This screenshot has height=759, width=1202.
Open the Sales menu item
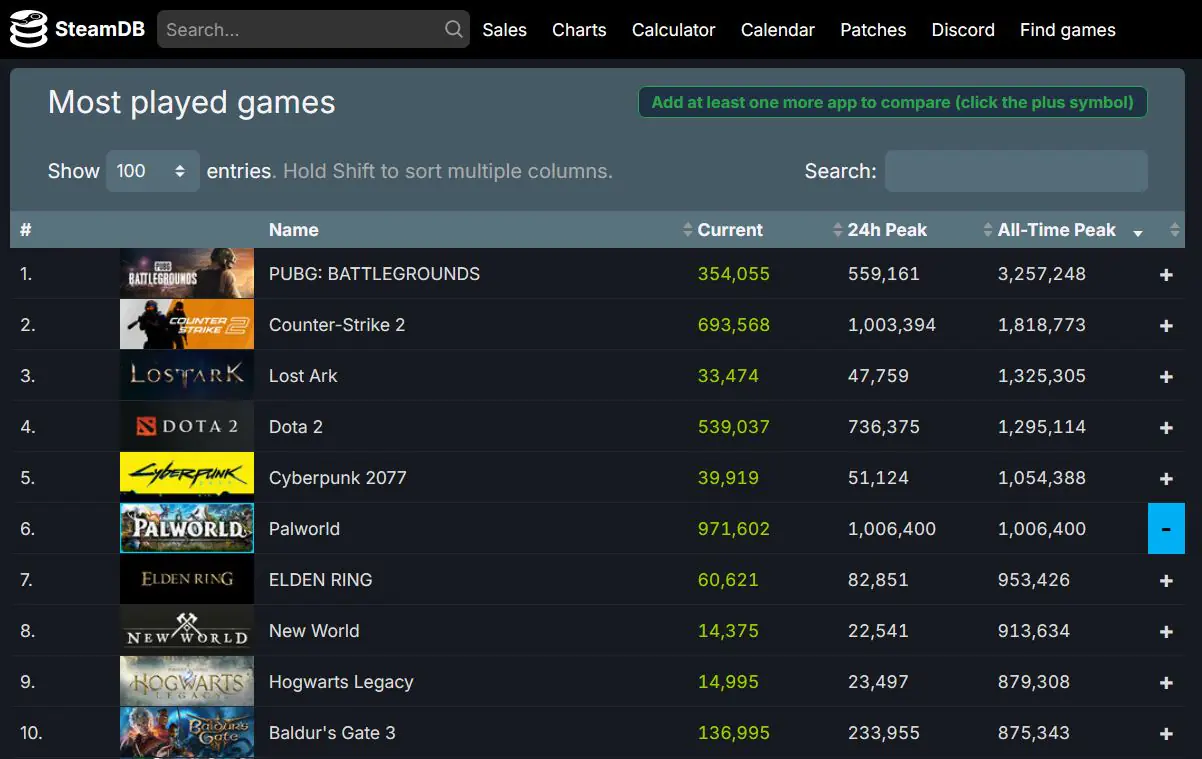[504, 30]
